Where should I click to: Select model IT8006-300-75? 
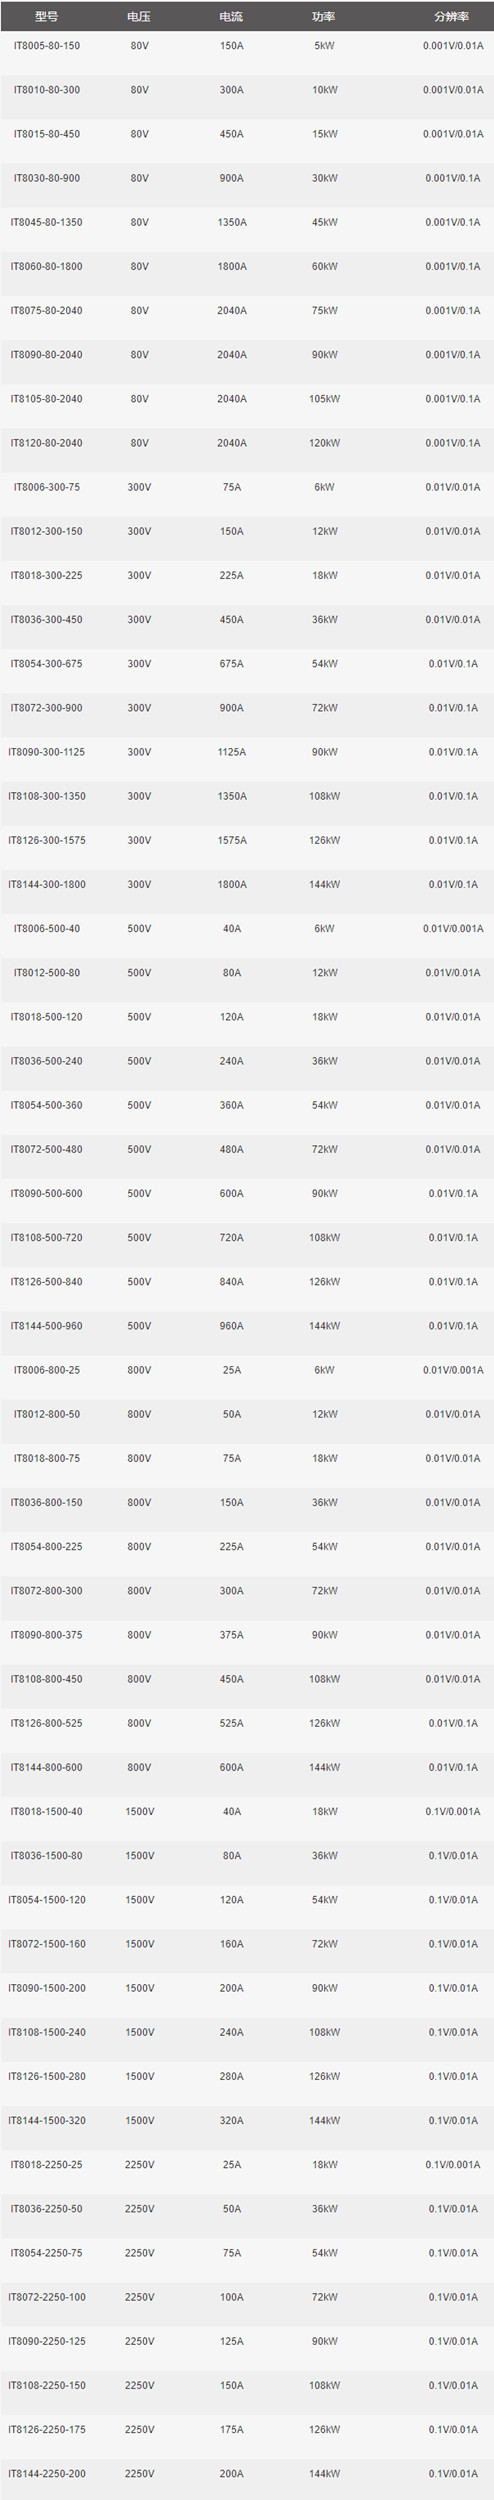tap(46, 487)
